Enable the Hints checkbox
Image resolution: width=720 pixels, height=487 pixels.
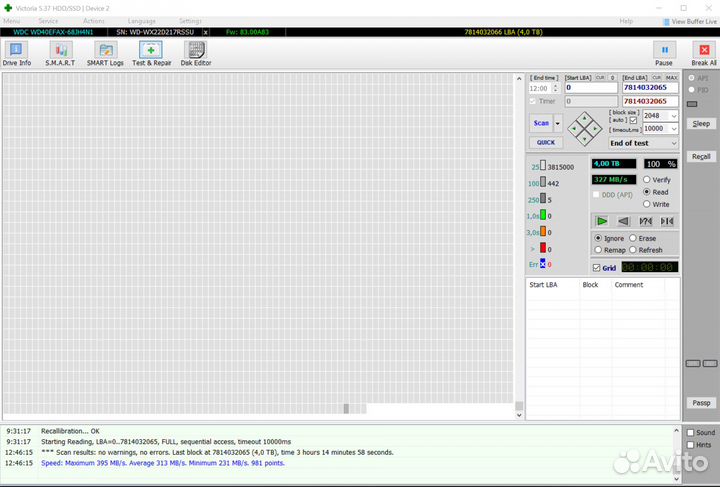tap(690, 444)
